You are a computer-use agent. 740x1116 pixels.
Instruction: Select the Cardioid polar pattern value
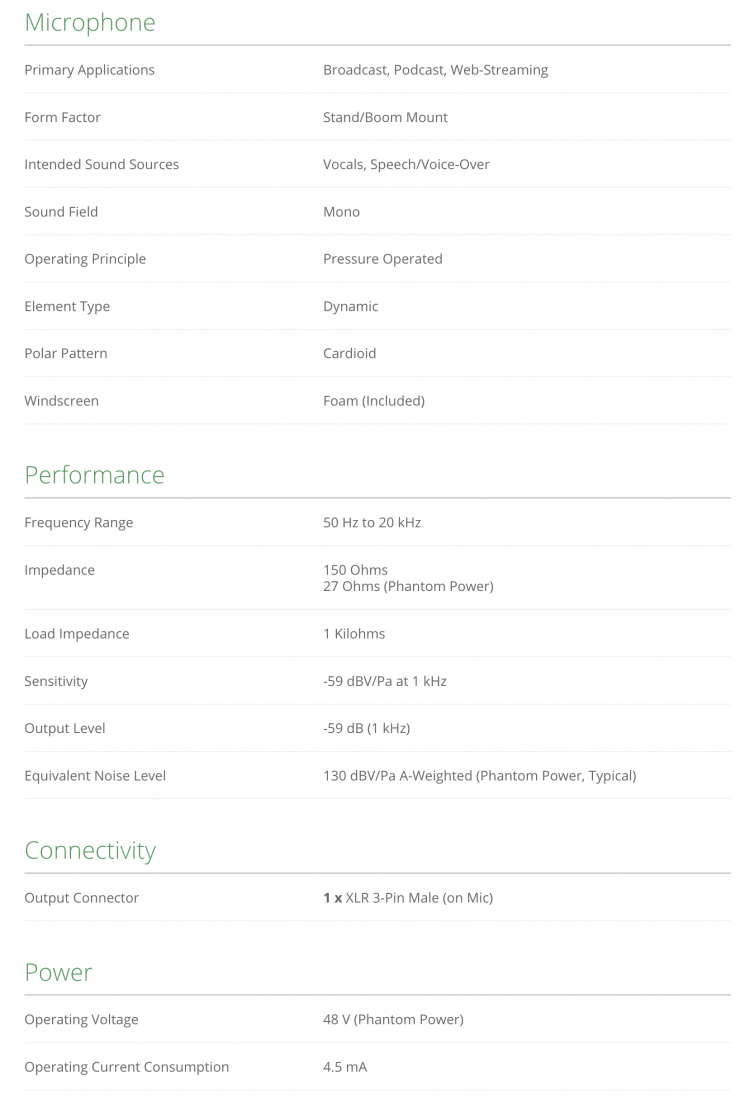pyautogui.click(x=349, y=353)
